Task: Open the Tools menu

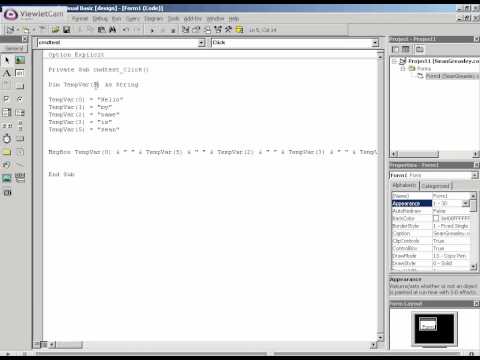Action: click(173, 19)
